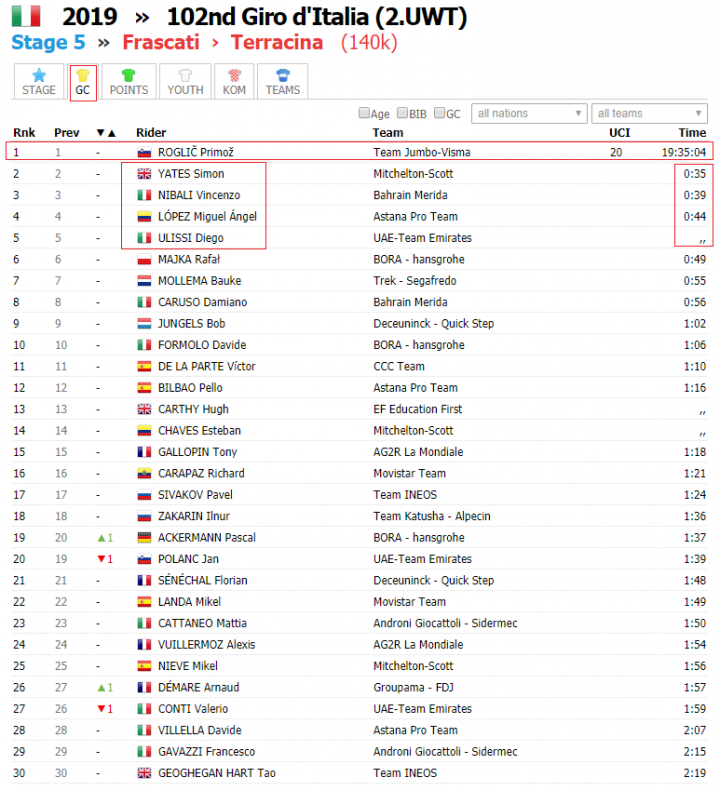The width and height of the screenshot is (720, 791).
Task: Open the Stage 5 link
Action: click(x=48, y=42)
